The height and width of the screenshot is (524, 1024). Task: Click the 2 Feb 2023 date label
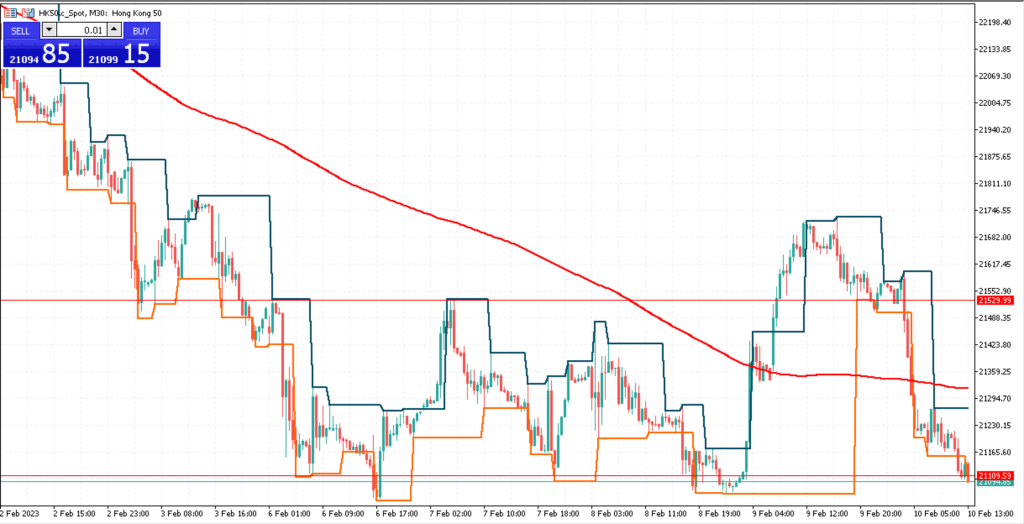tap(20, 512)
